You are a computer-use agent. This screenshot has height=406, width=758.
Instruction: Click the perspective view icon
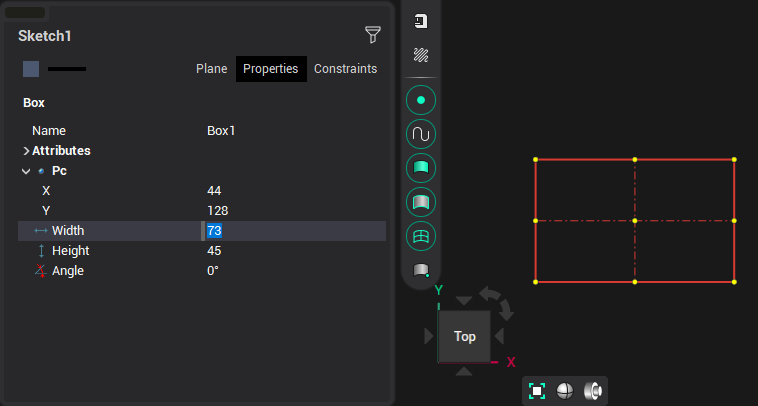(593, 391)
